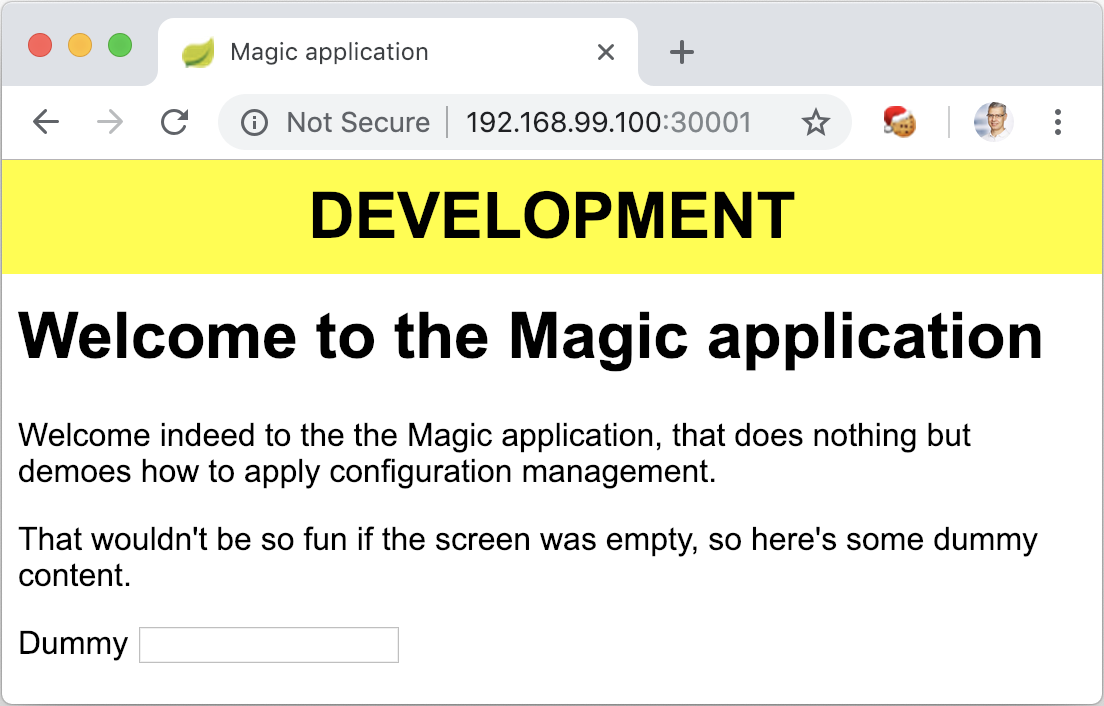Click the yellow DEVELOPMENT banner
The width and height of the screenshot is (1104, 706).
point(550,216)
